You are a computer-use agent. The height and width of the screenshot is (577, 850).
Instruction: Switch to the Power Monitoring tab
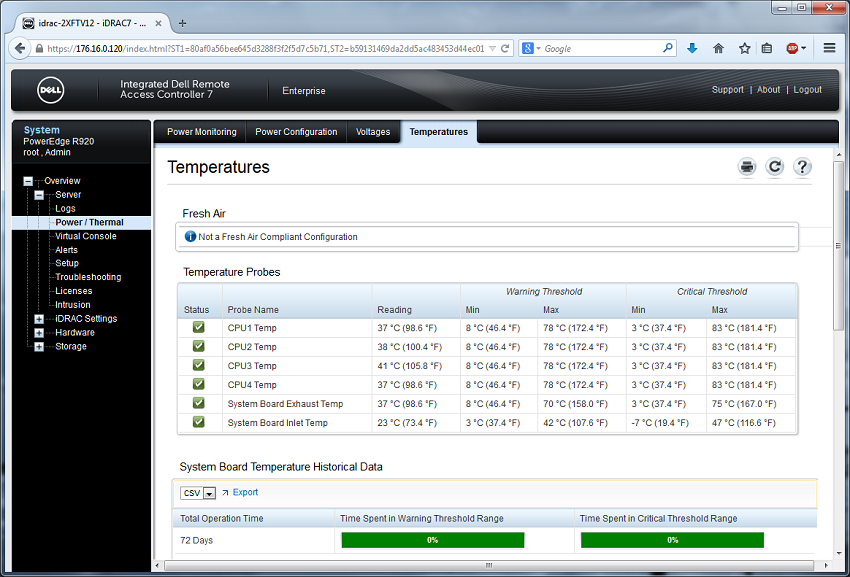click(x=202, y=132)
